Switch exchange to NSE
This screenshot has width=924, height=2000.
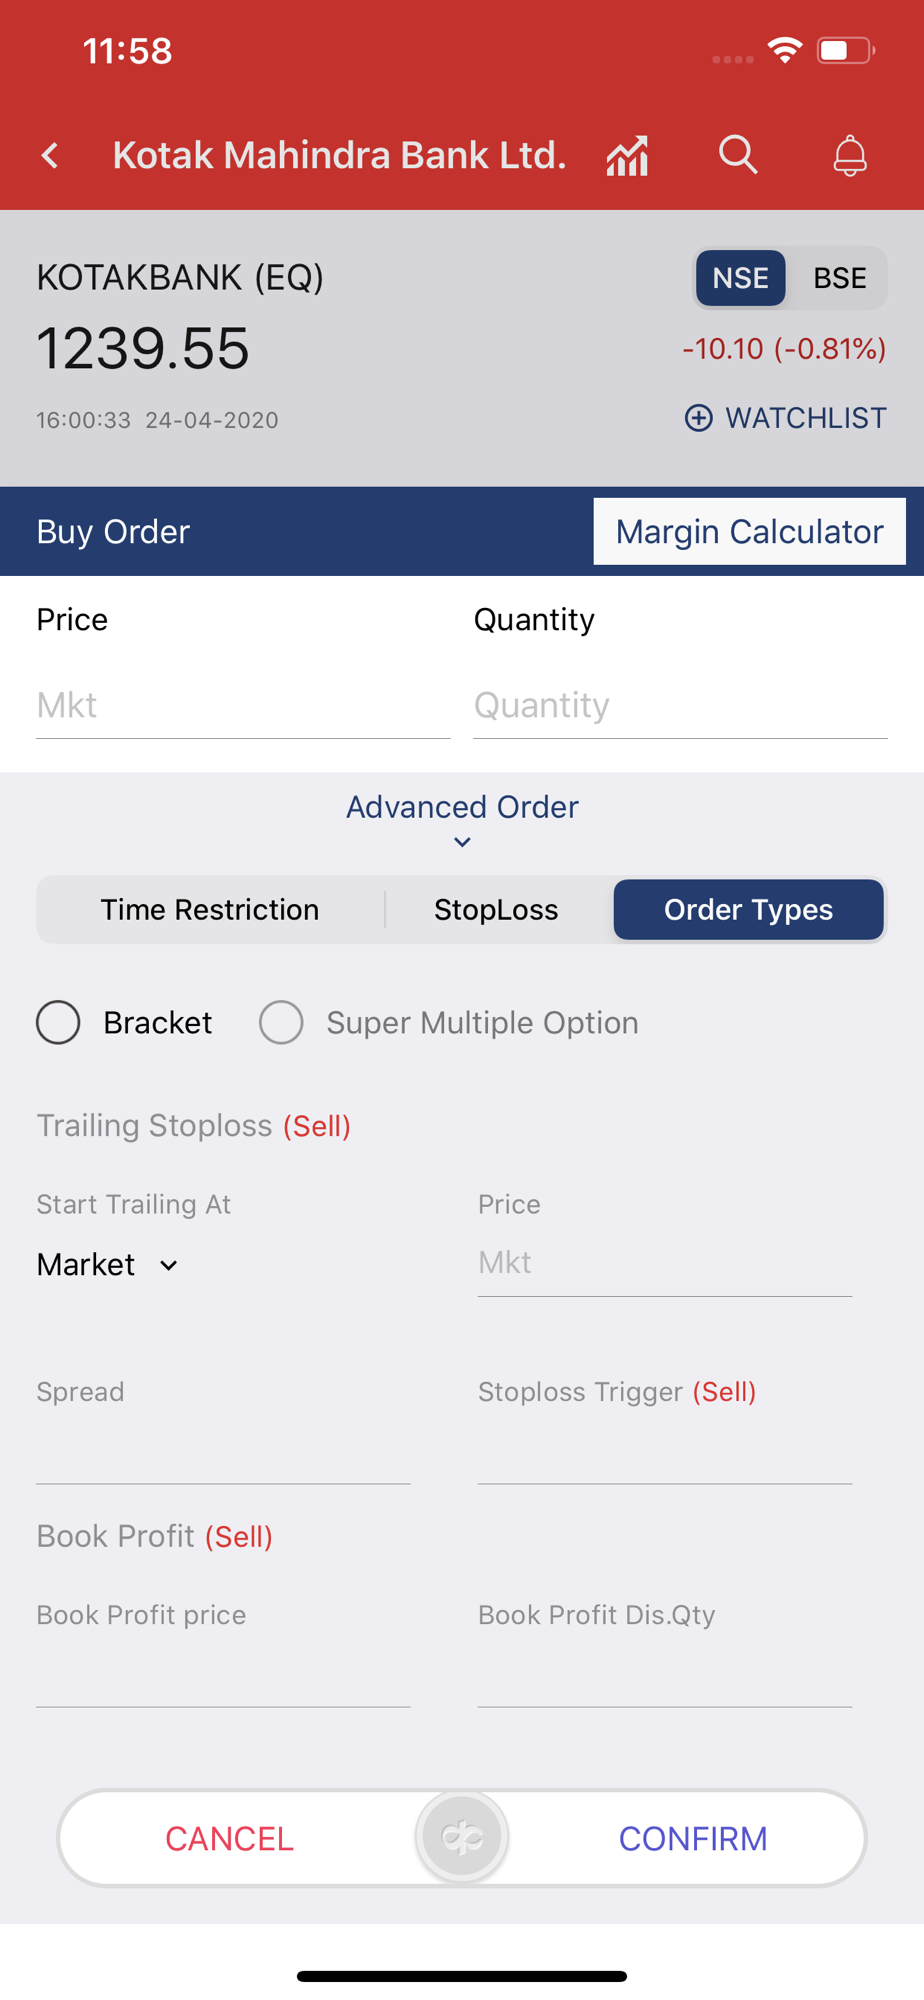(x=740, y=278)
